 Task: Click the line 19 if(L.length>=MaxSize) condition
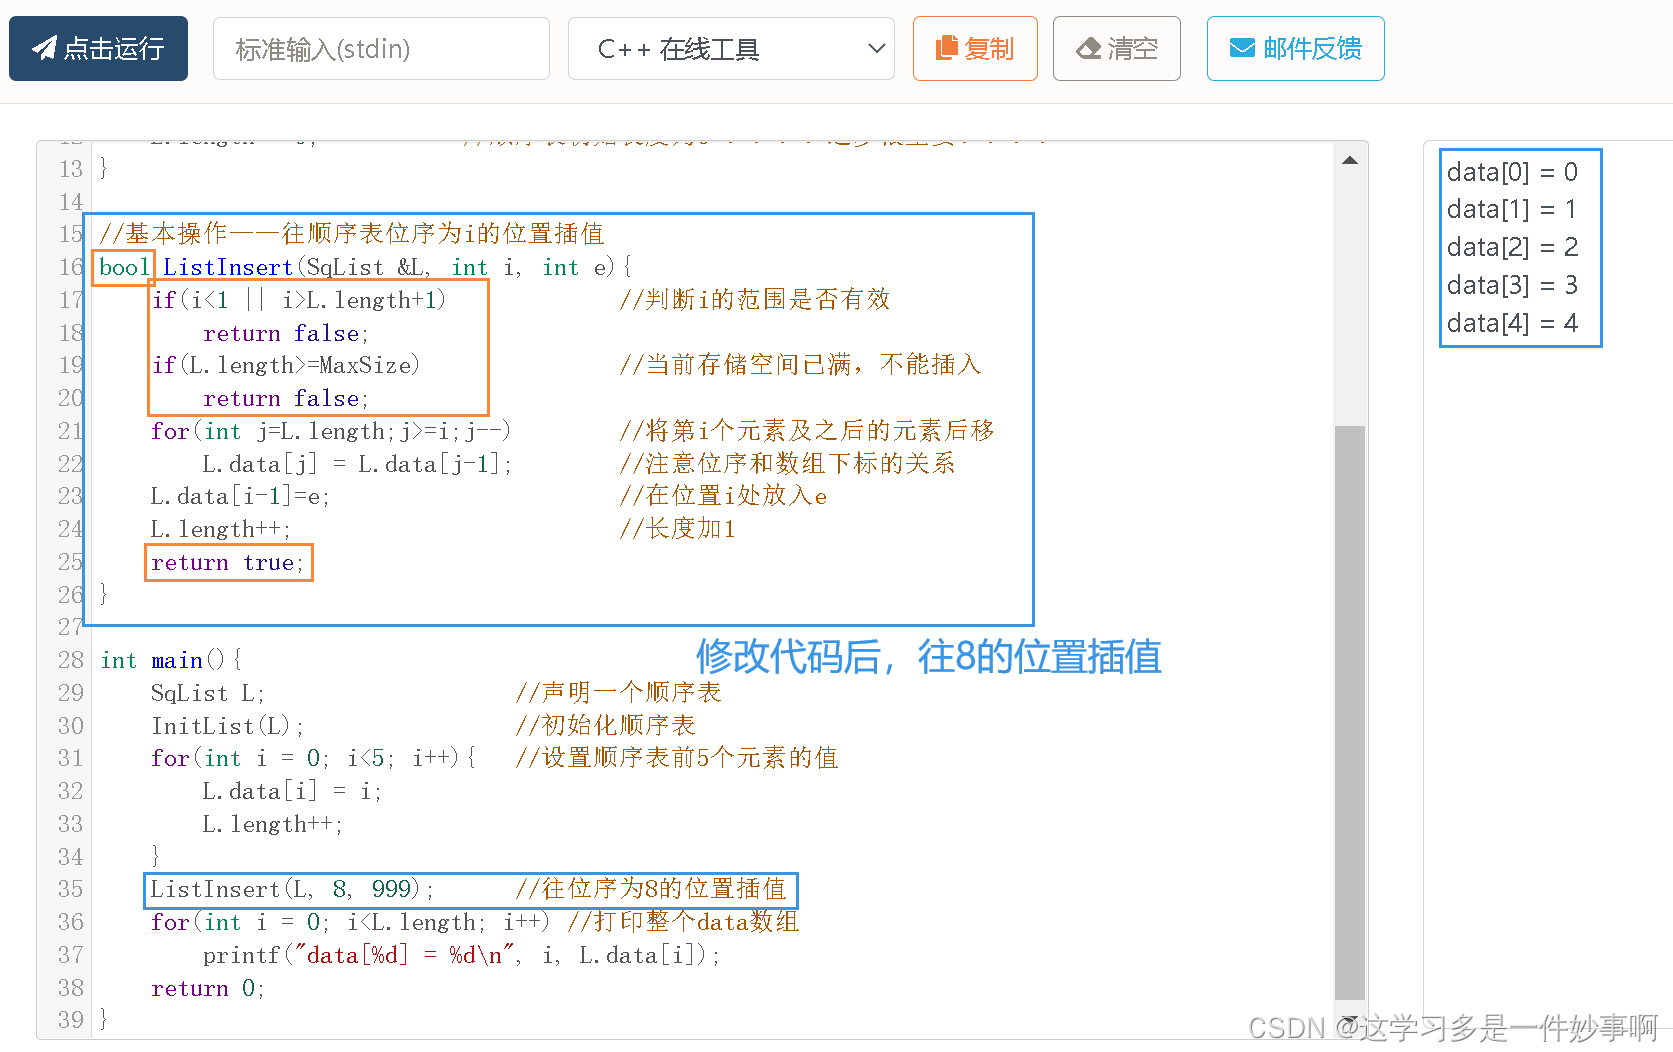[x=286, y=365]
